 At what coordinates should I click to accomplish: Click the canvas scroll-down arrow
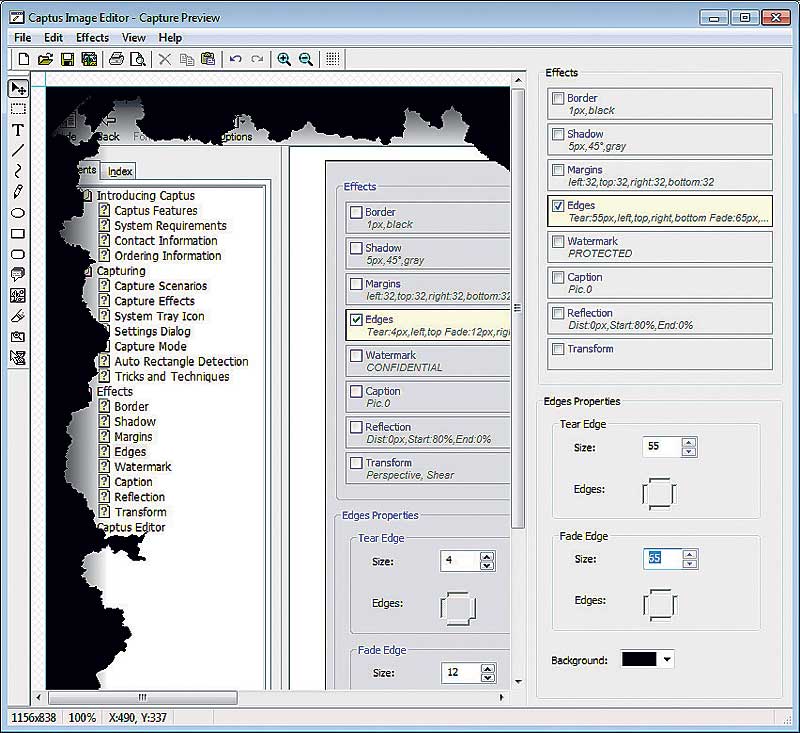pos(518,682)
